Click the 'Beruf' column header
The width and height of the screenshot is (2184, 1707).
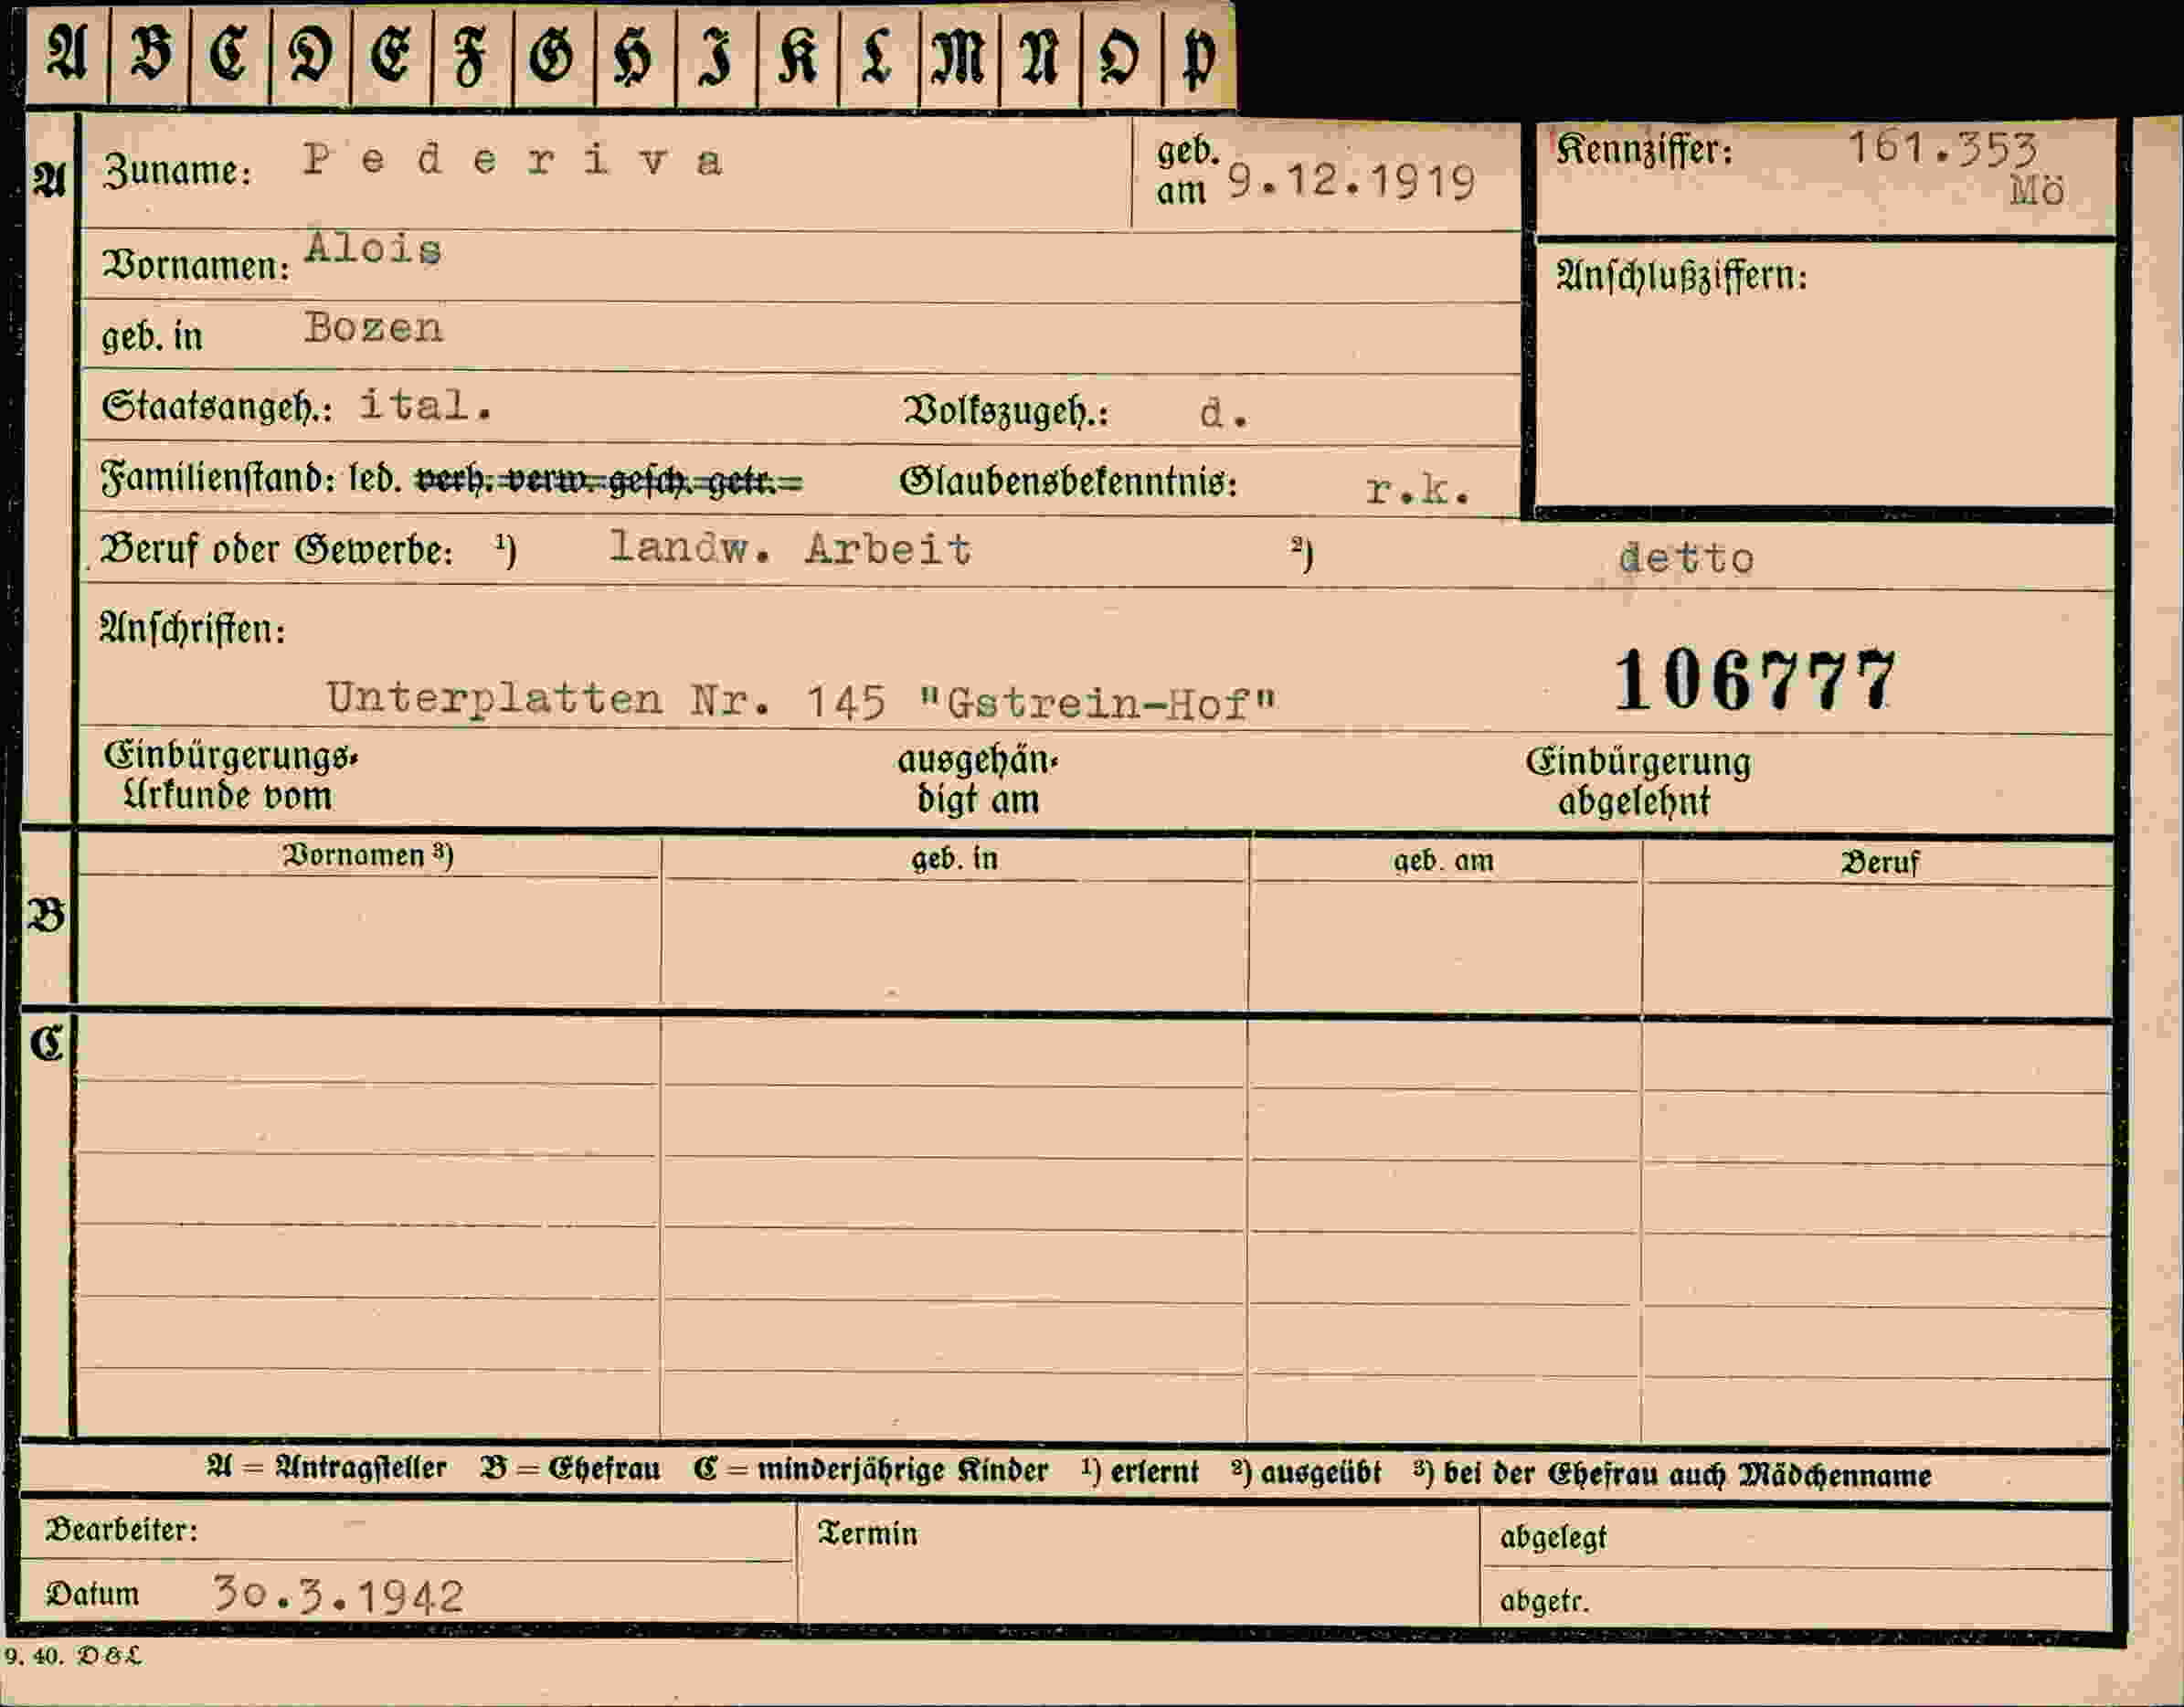point(1879,863)
